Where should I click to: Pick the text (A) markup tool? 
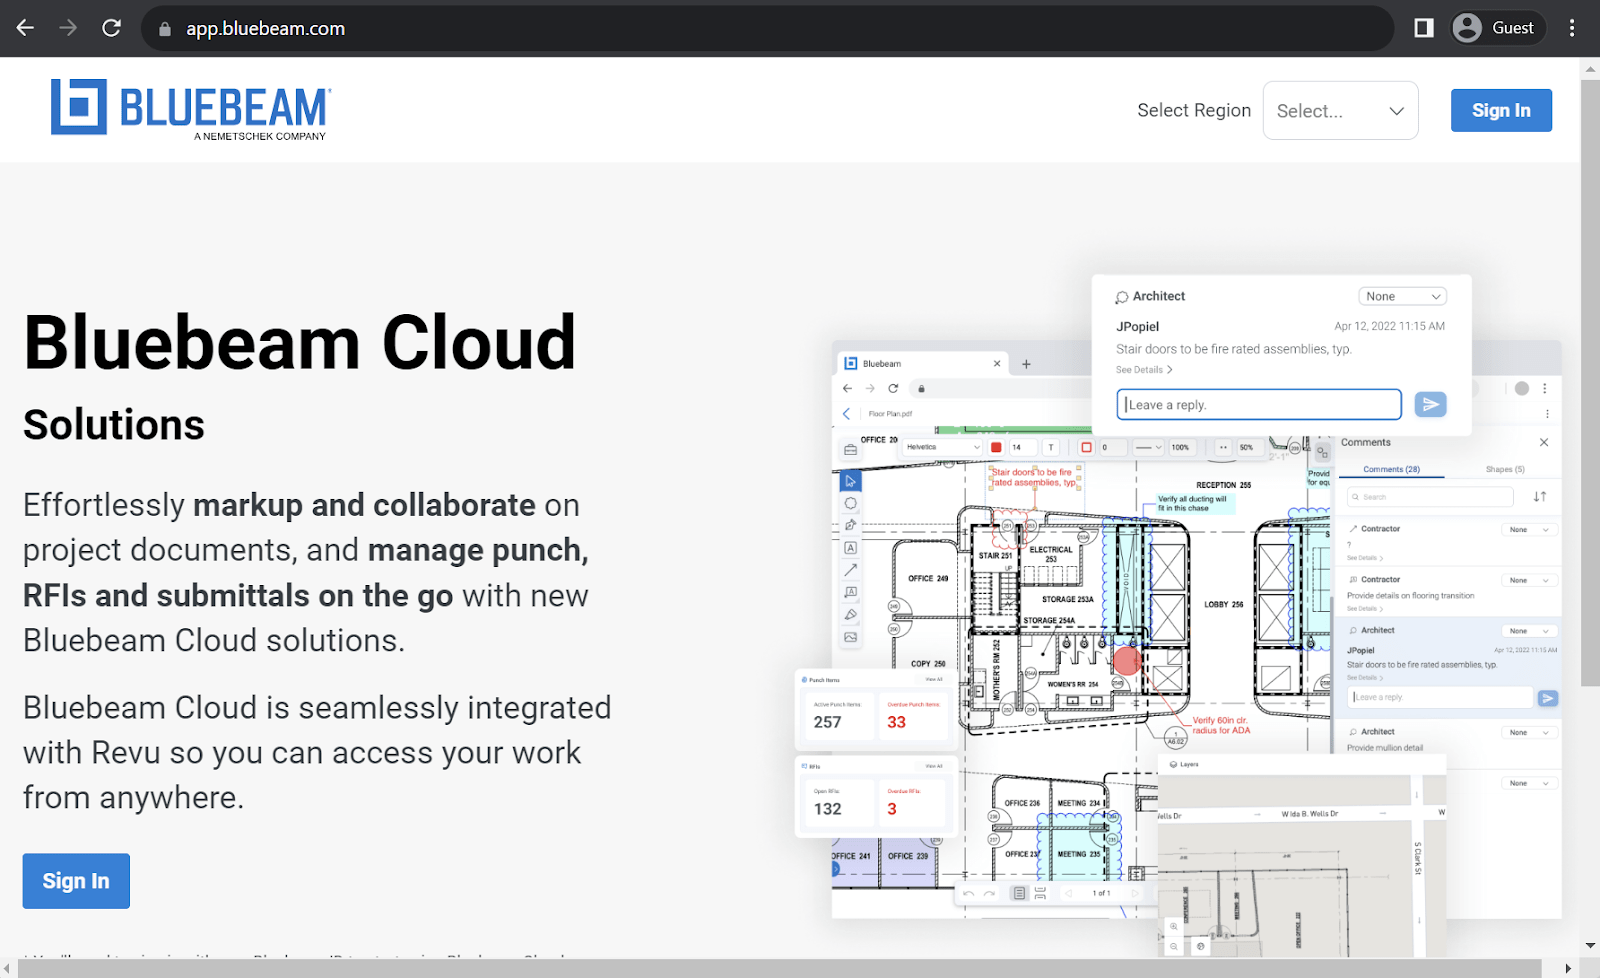tap(850, 547)
